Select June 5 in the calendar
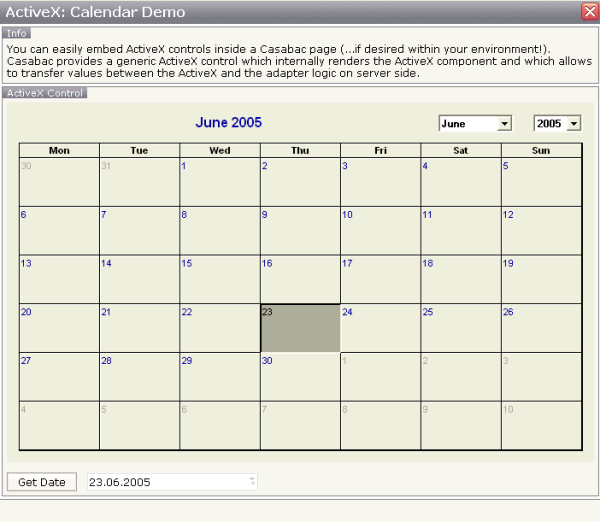 point(540,182)
